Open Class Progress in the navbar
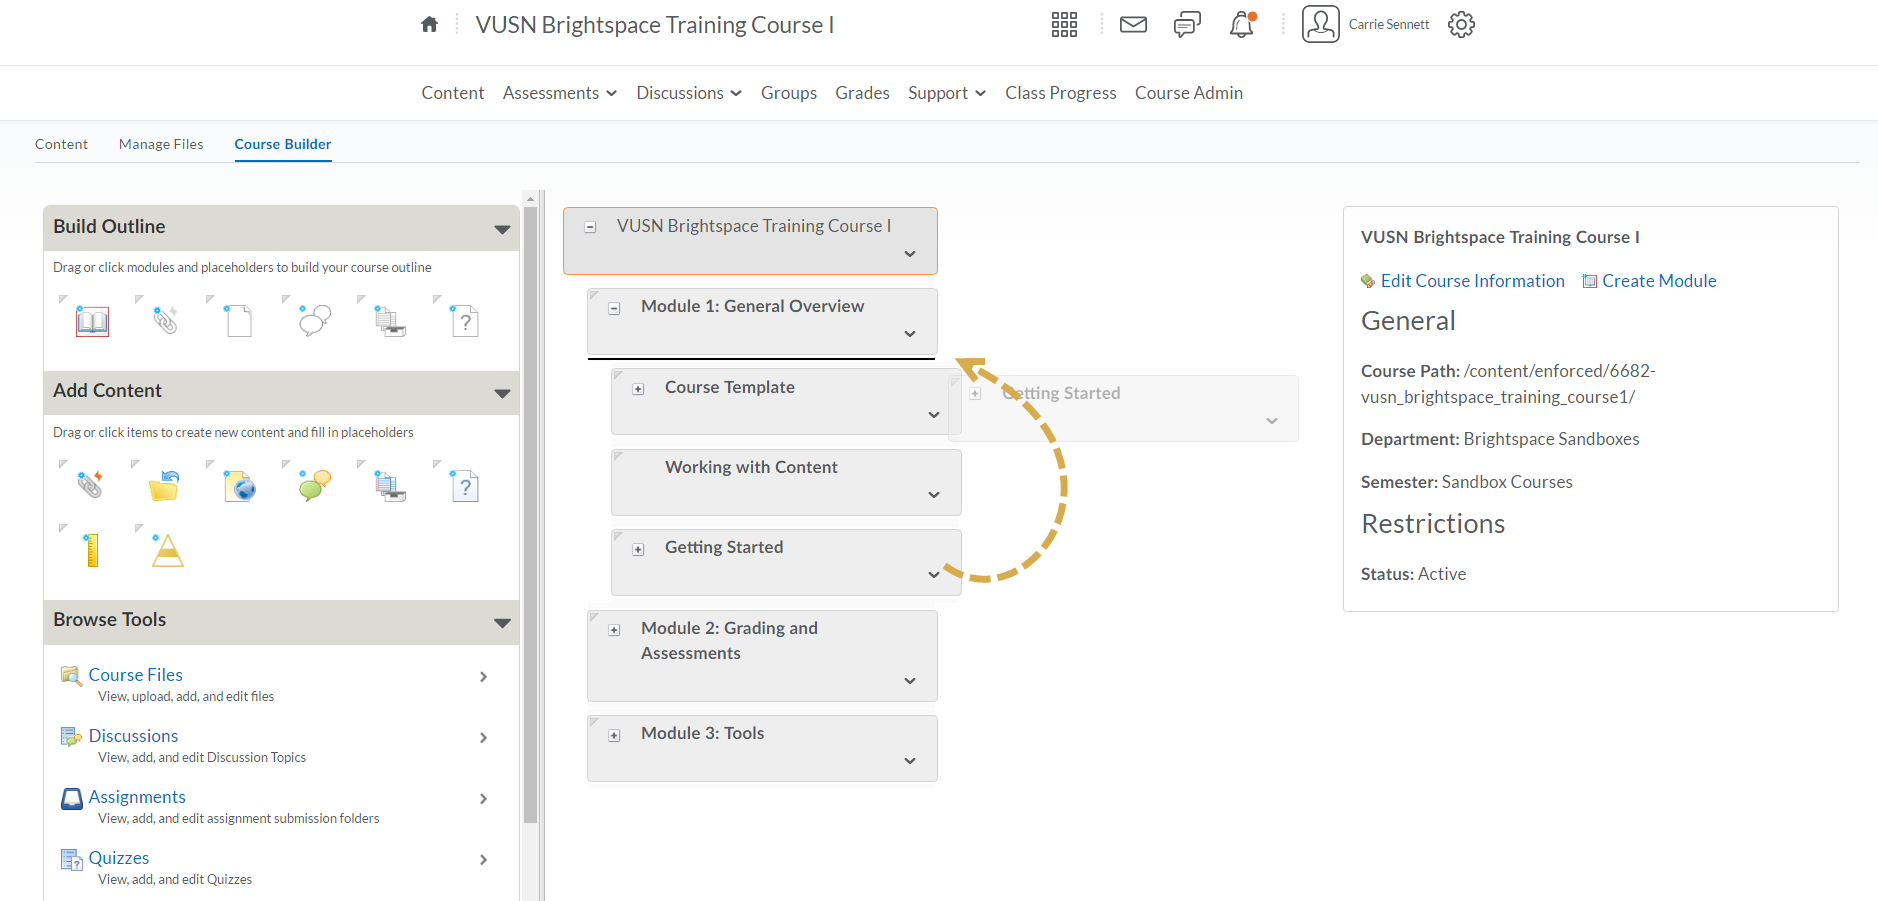This screenshot has width=1878, height=901. (1061, 93)
